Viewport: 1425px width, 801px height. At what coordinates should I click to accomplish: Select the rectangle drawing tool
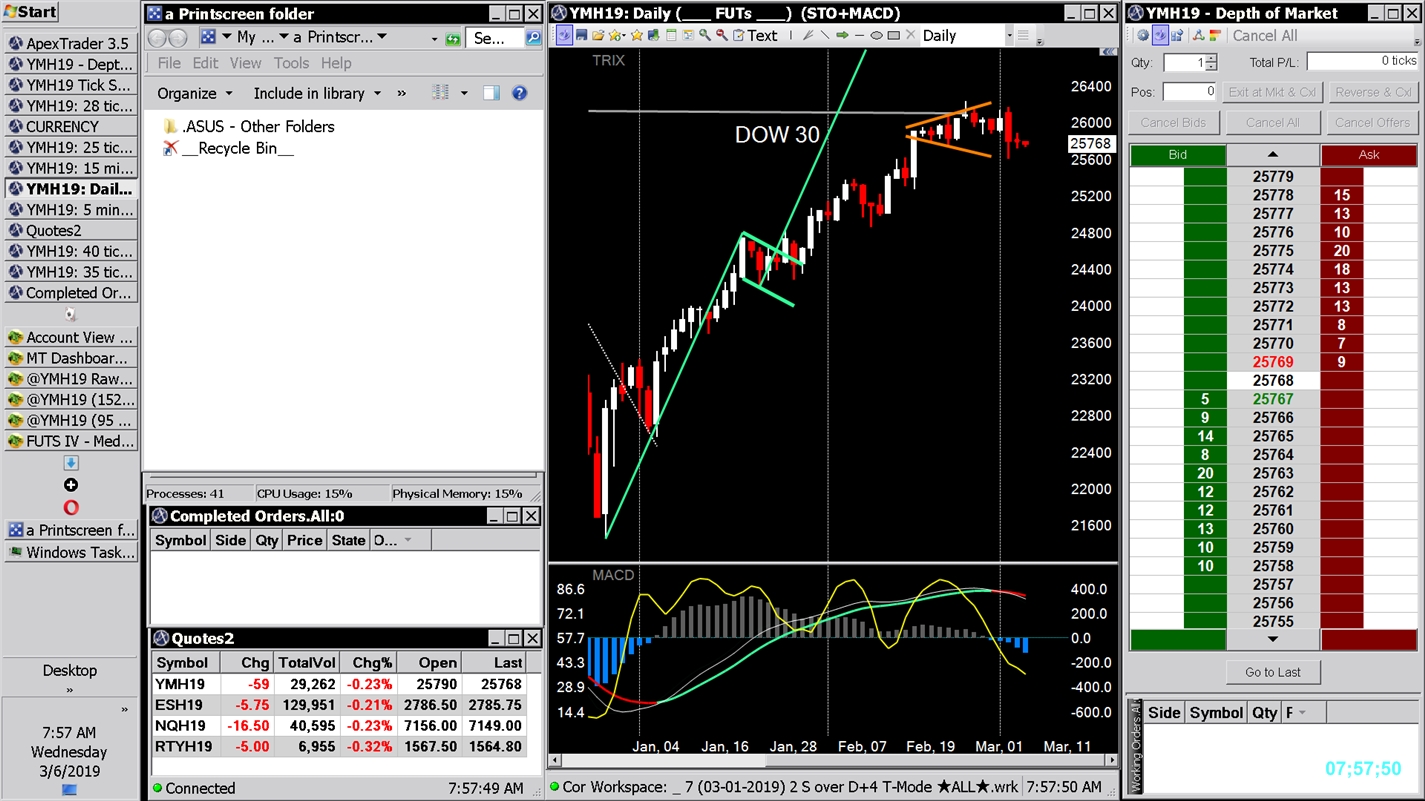pos(892,35)
